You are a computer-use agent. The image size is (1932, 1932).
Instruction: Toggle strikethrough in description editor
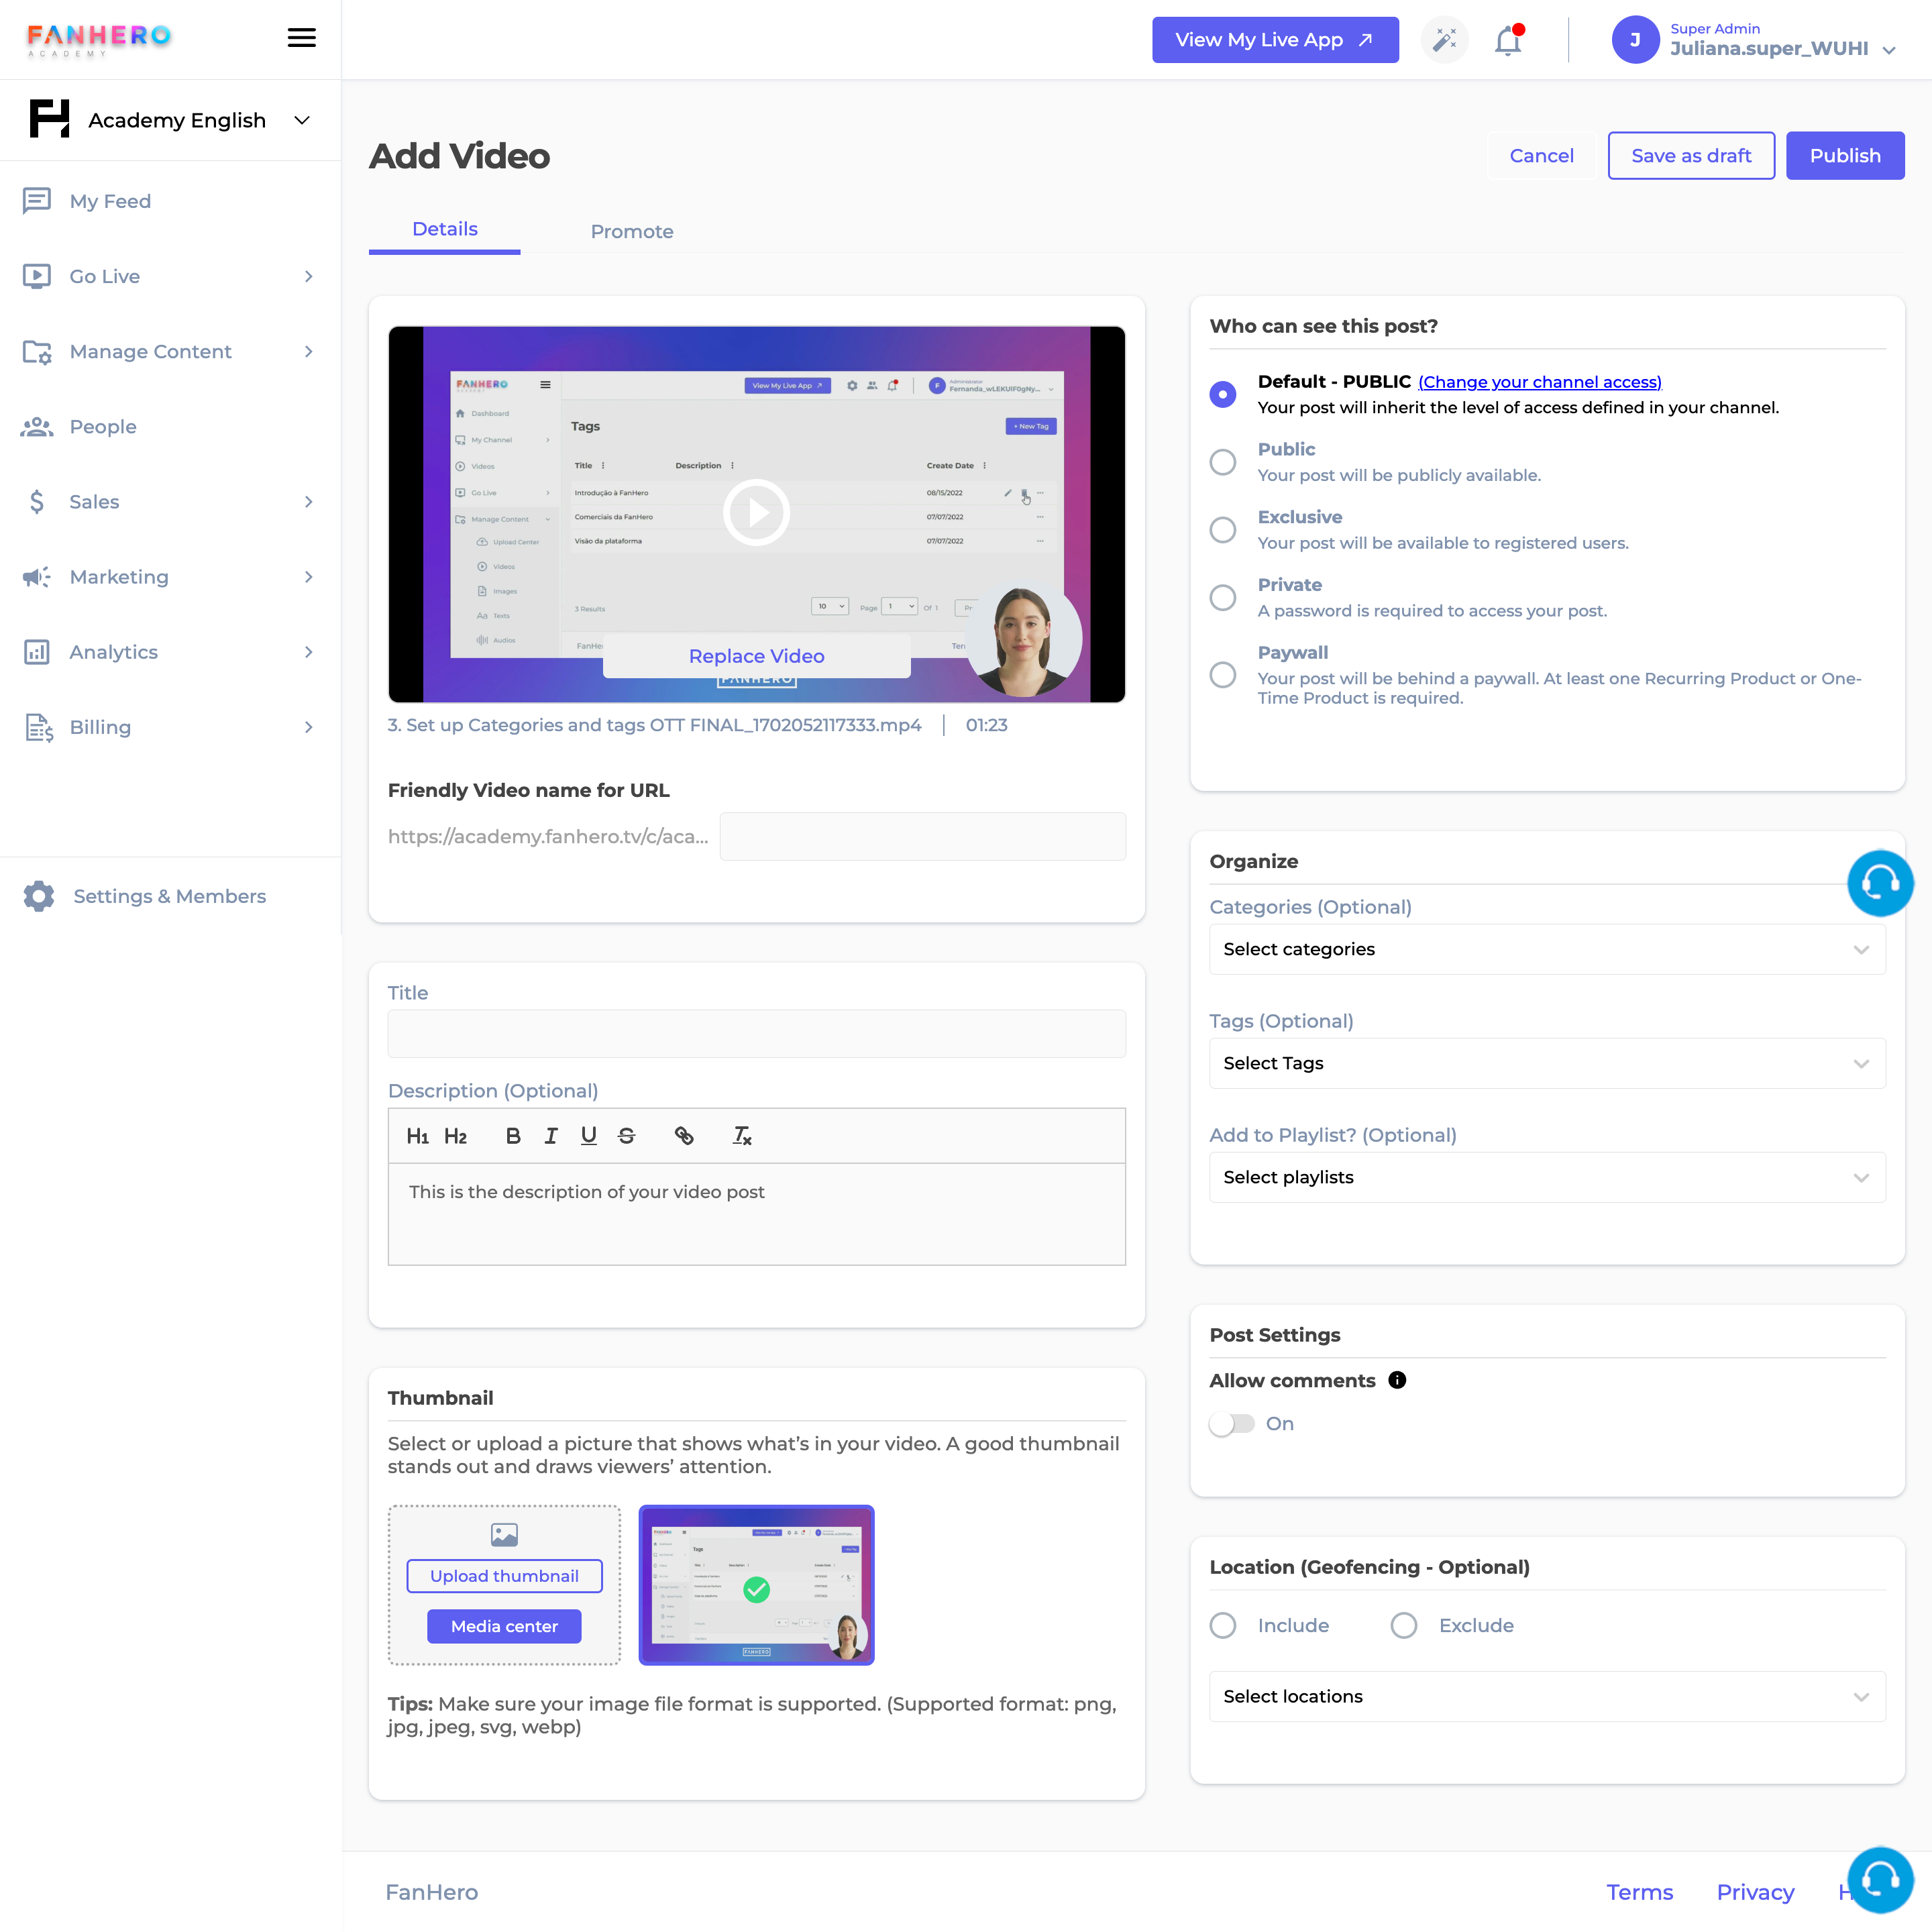click(627, 1136)
